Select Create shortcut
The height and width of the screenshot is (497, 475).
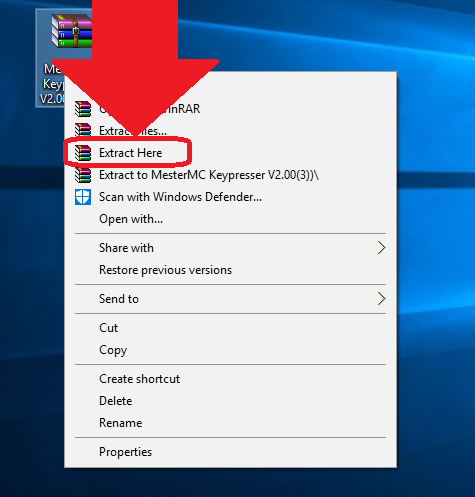230,379
